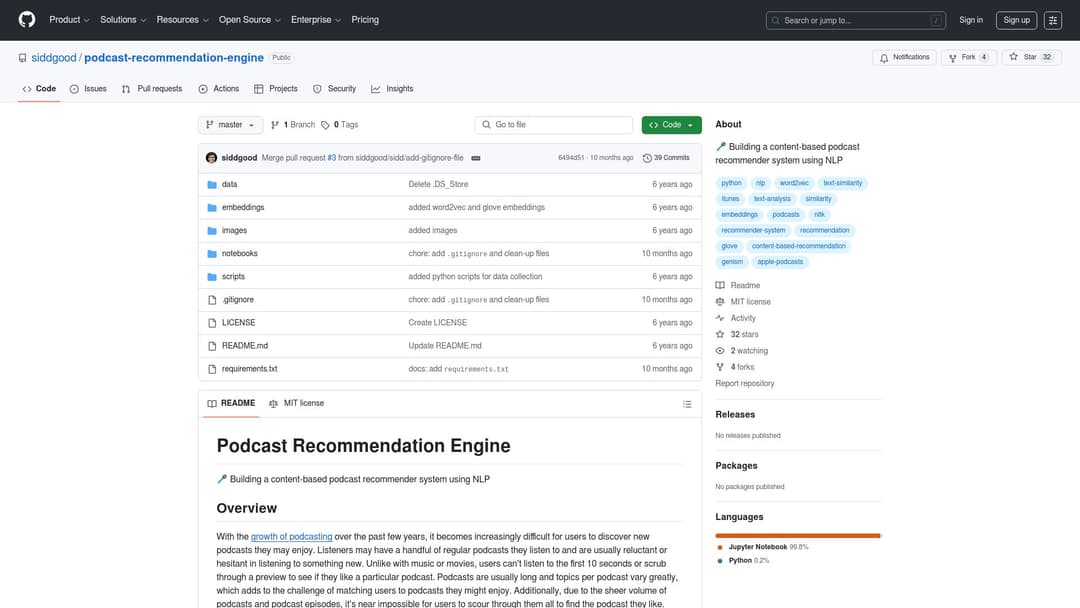The image size is (1080, 608).
Task: Open the siddgood owner link
Action: (x=54, y=58)
